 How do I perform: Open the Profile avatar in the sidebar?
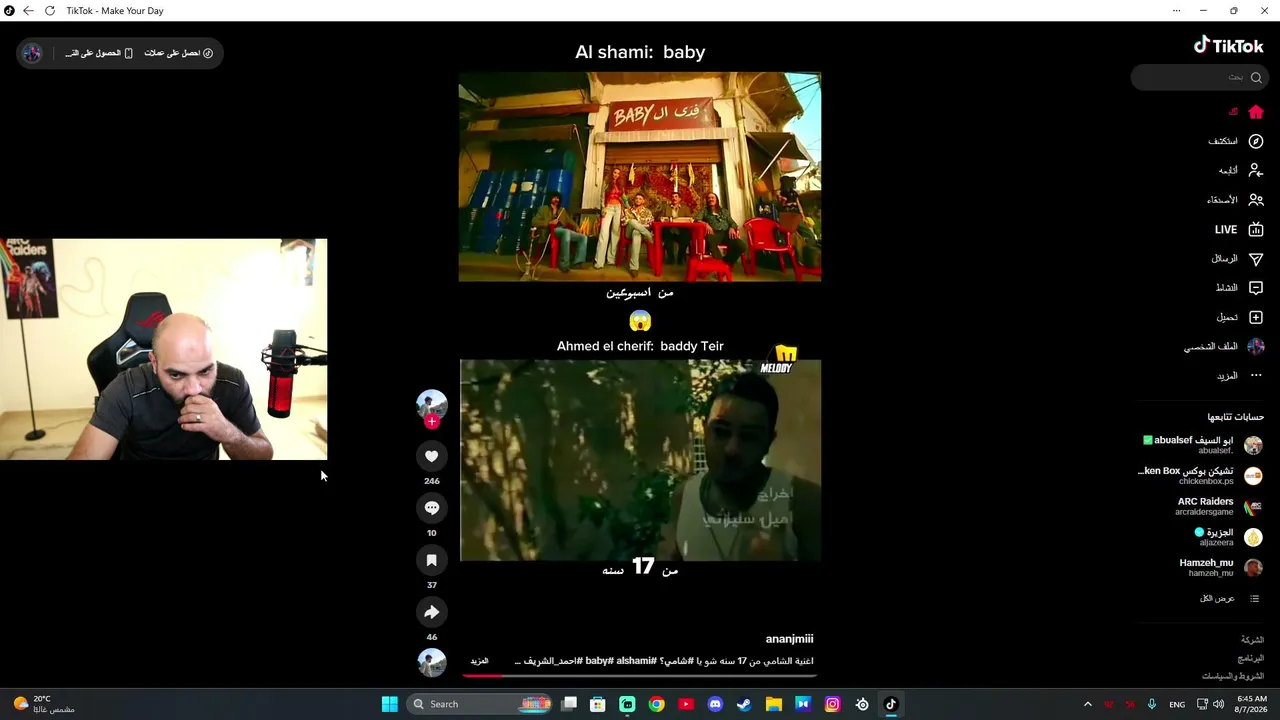click(x=1256, y=347)
